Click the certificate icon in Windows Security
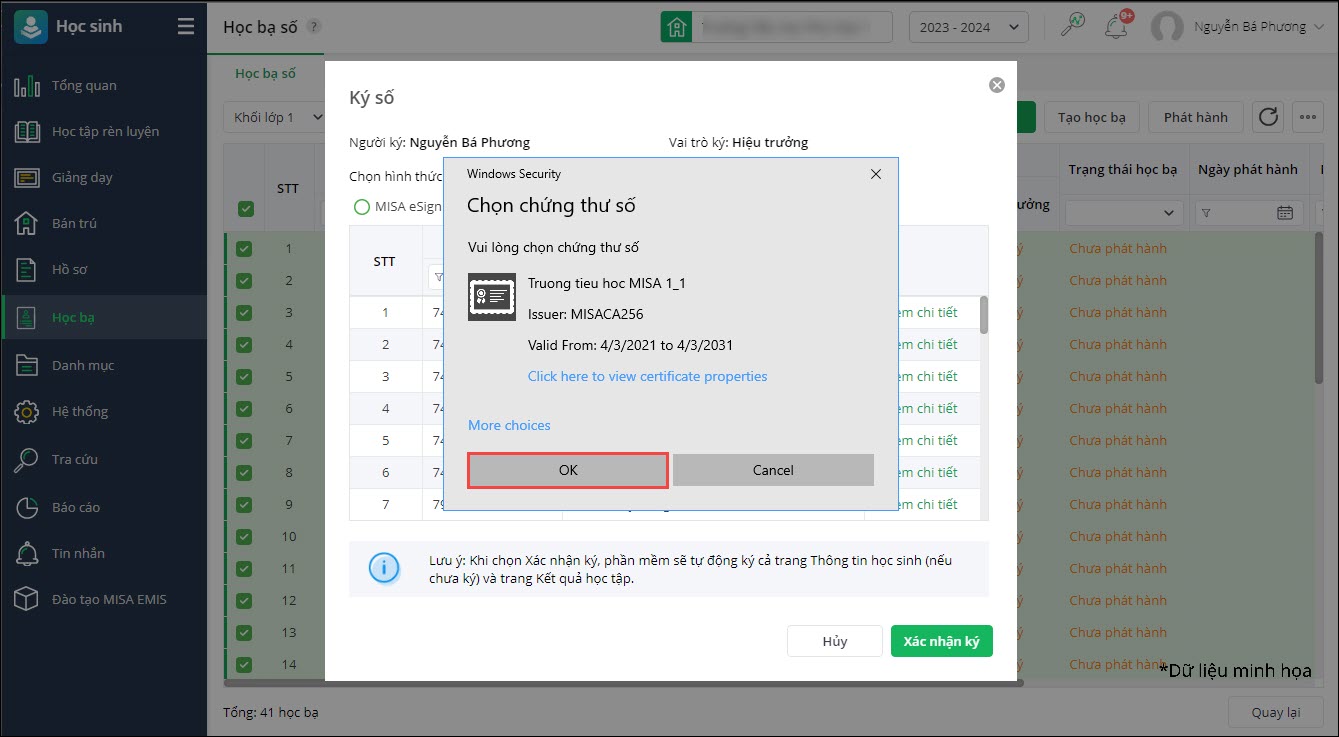The image size is (1339, 737). point(492,297)
